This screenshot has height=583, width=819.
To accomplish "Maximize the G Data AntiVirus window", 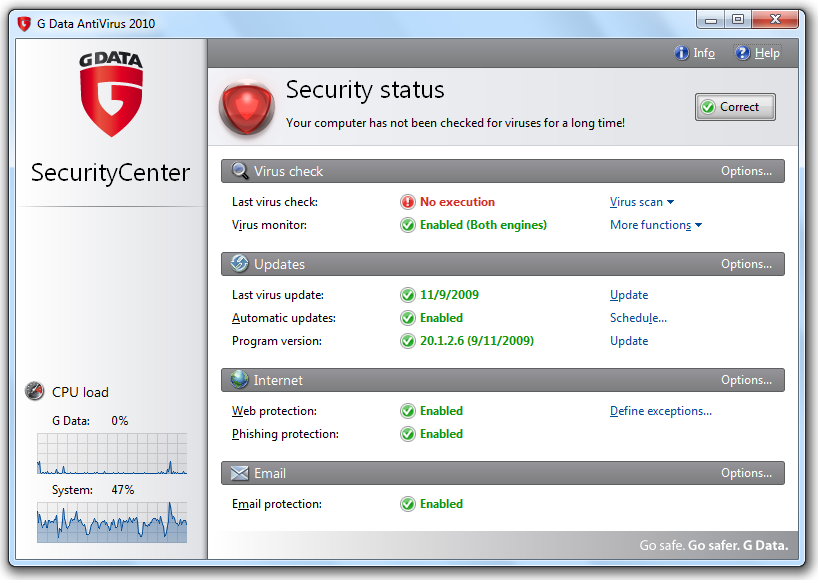I will 738,20.
